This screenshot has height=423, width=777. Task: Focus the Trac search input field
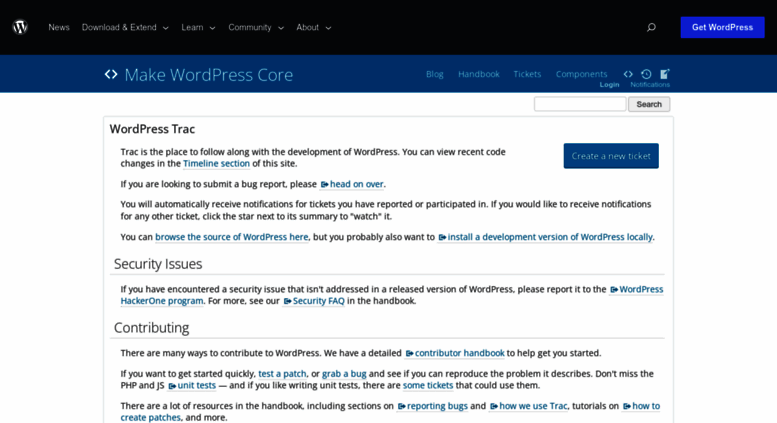580,104
